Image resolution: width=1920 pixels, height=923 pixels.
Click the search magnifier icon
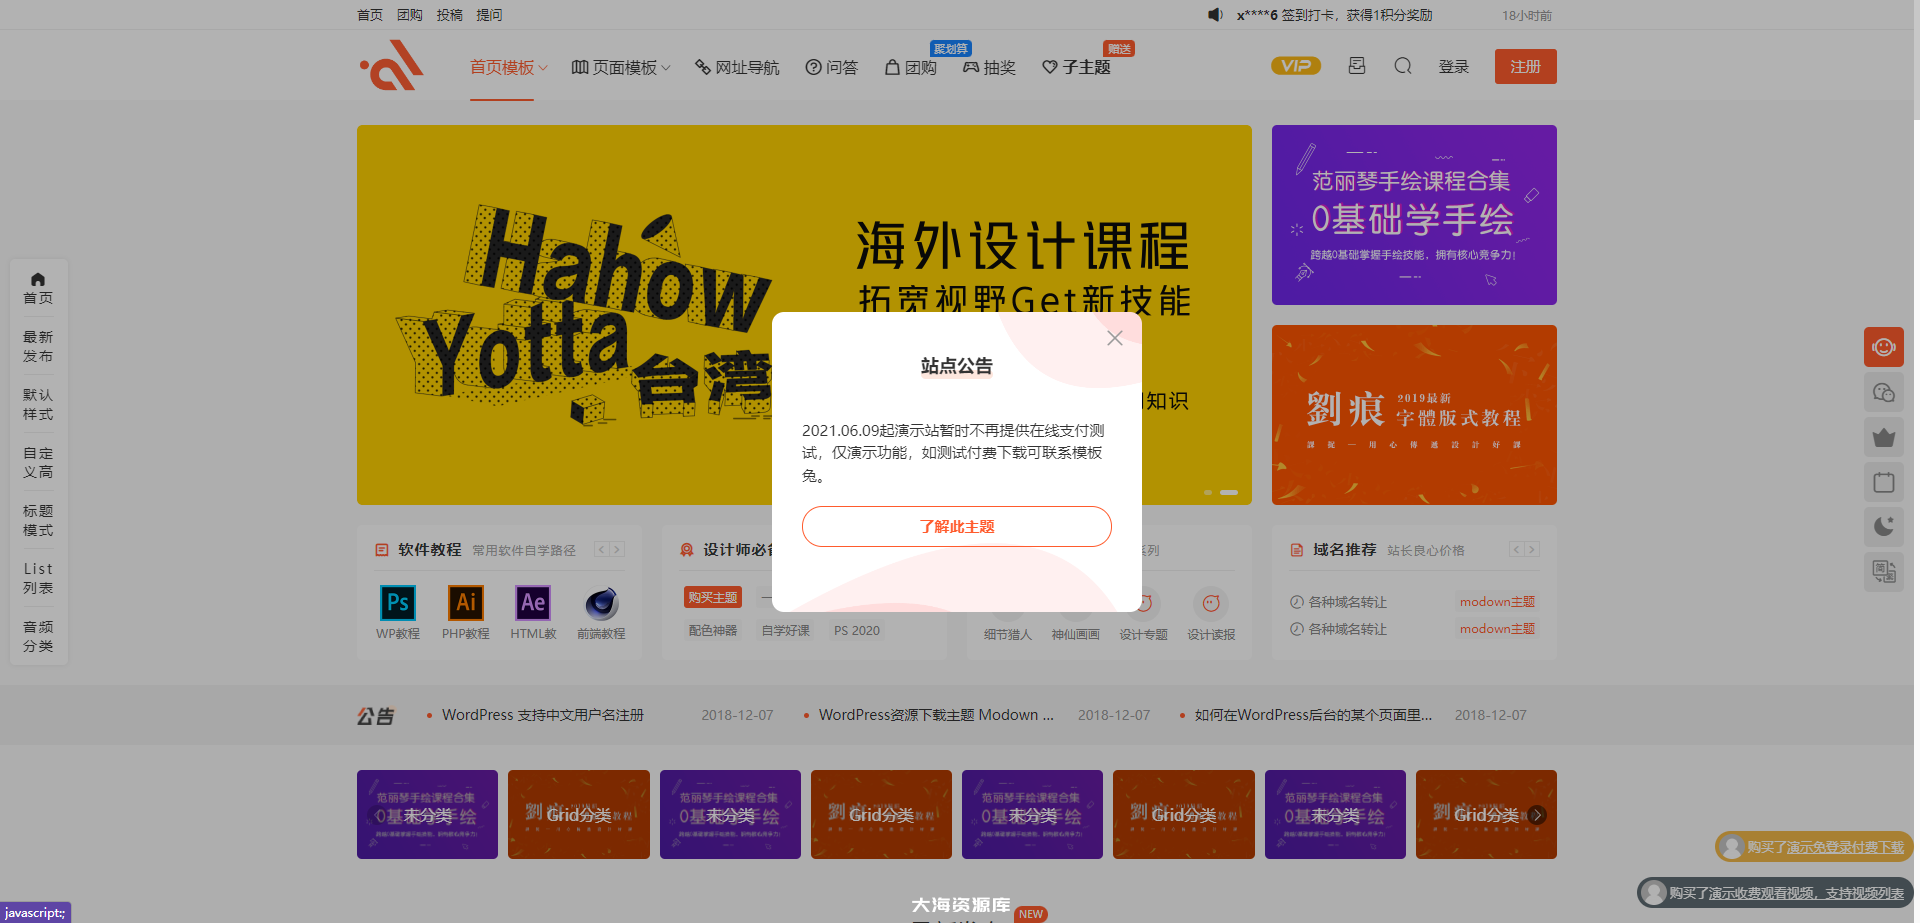click(1403, 66)
